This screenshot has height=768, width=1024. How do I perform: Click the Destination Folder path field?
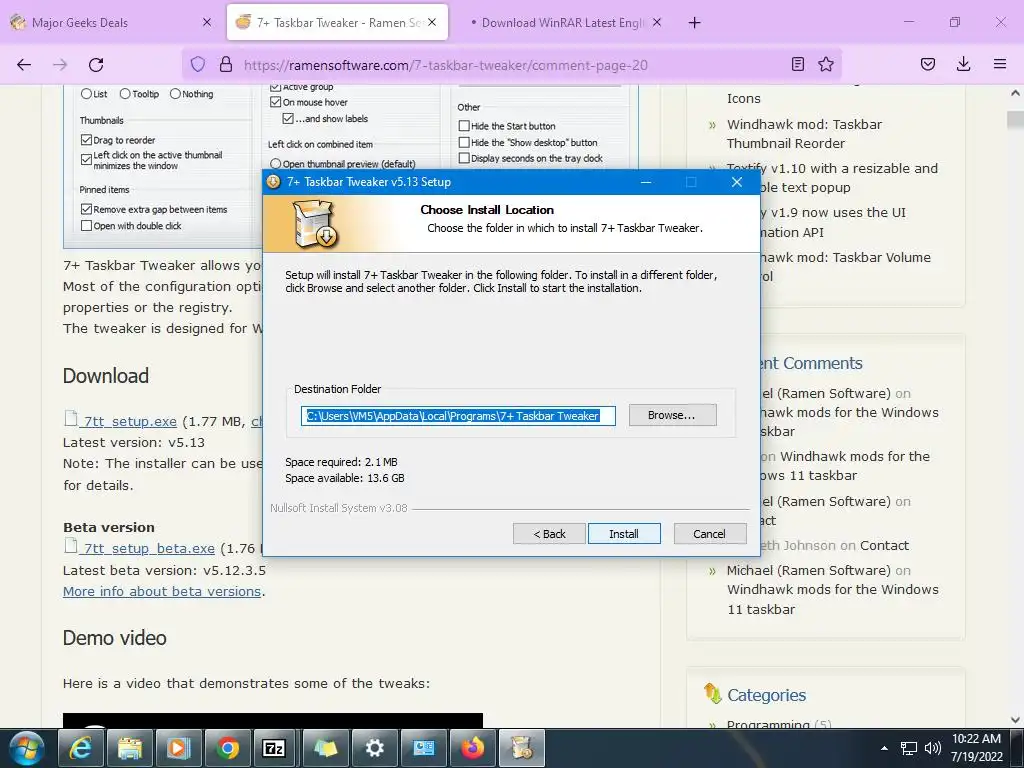coord(458,416)
